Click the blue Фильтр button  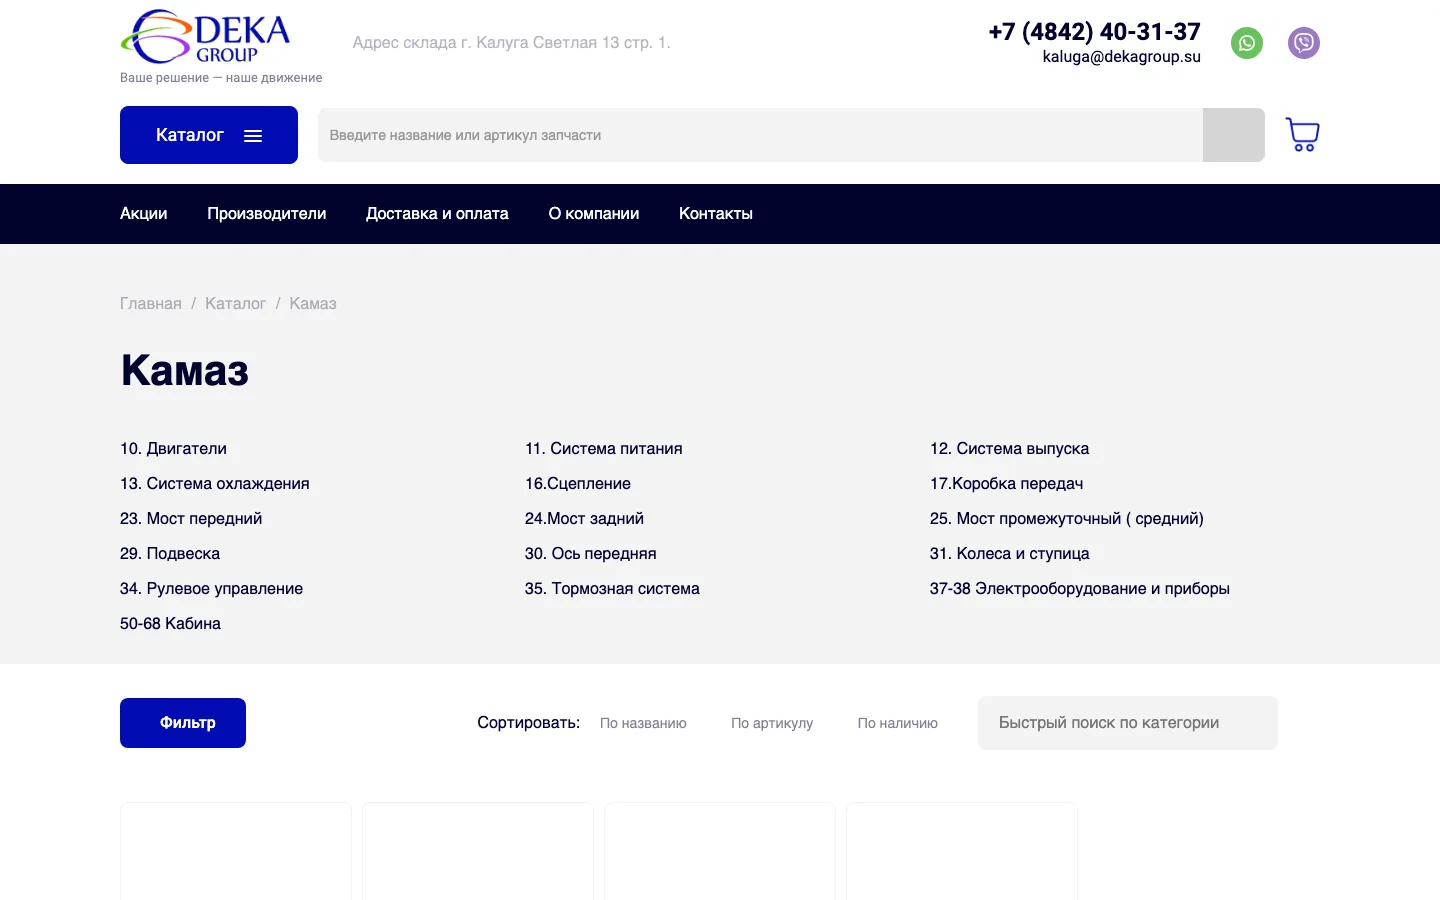(183, 723)
